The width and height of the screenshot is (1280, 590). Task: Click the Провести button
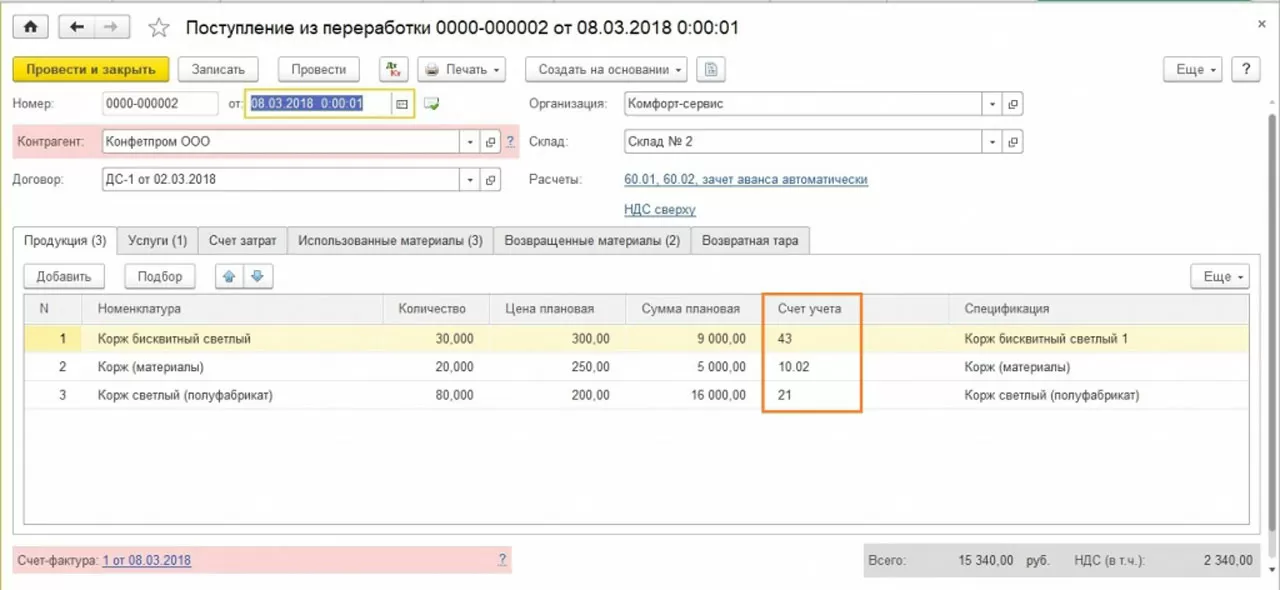(319, 70)
